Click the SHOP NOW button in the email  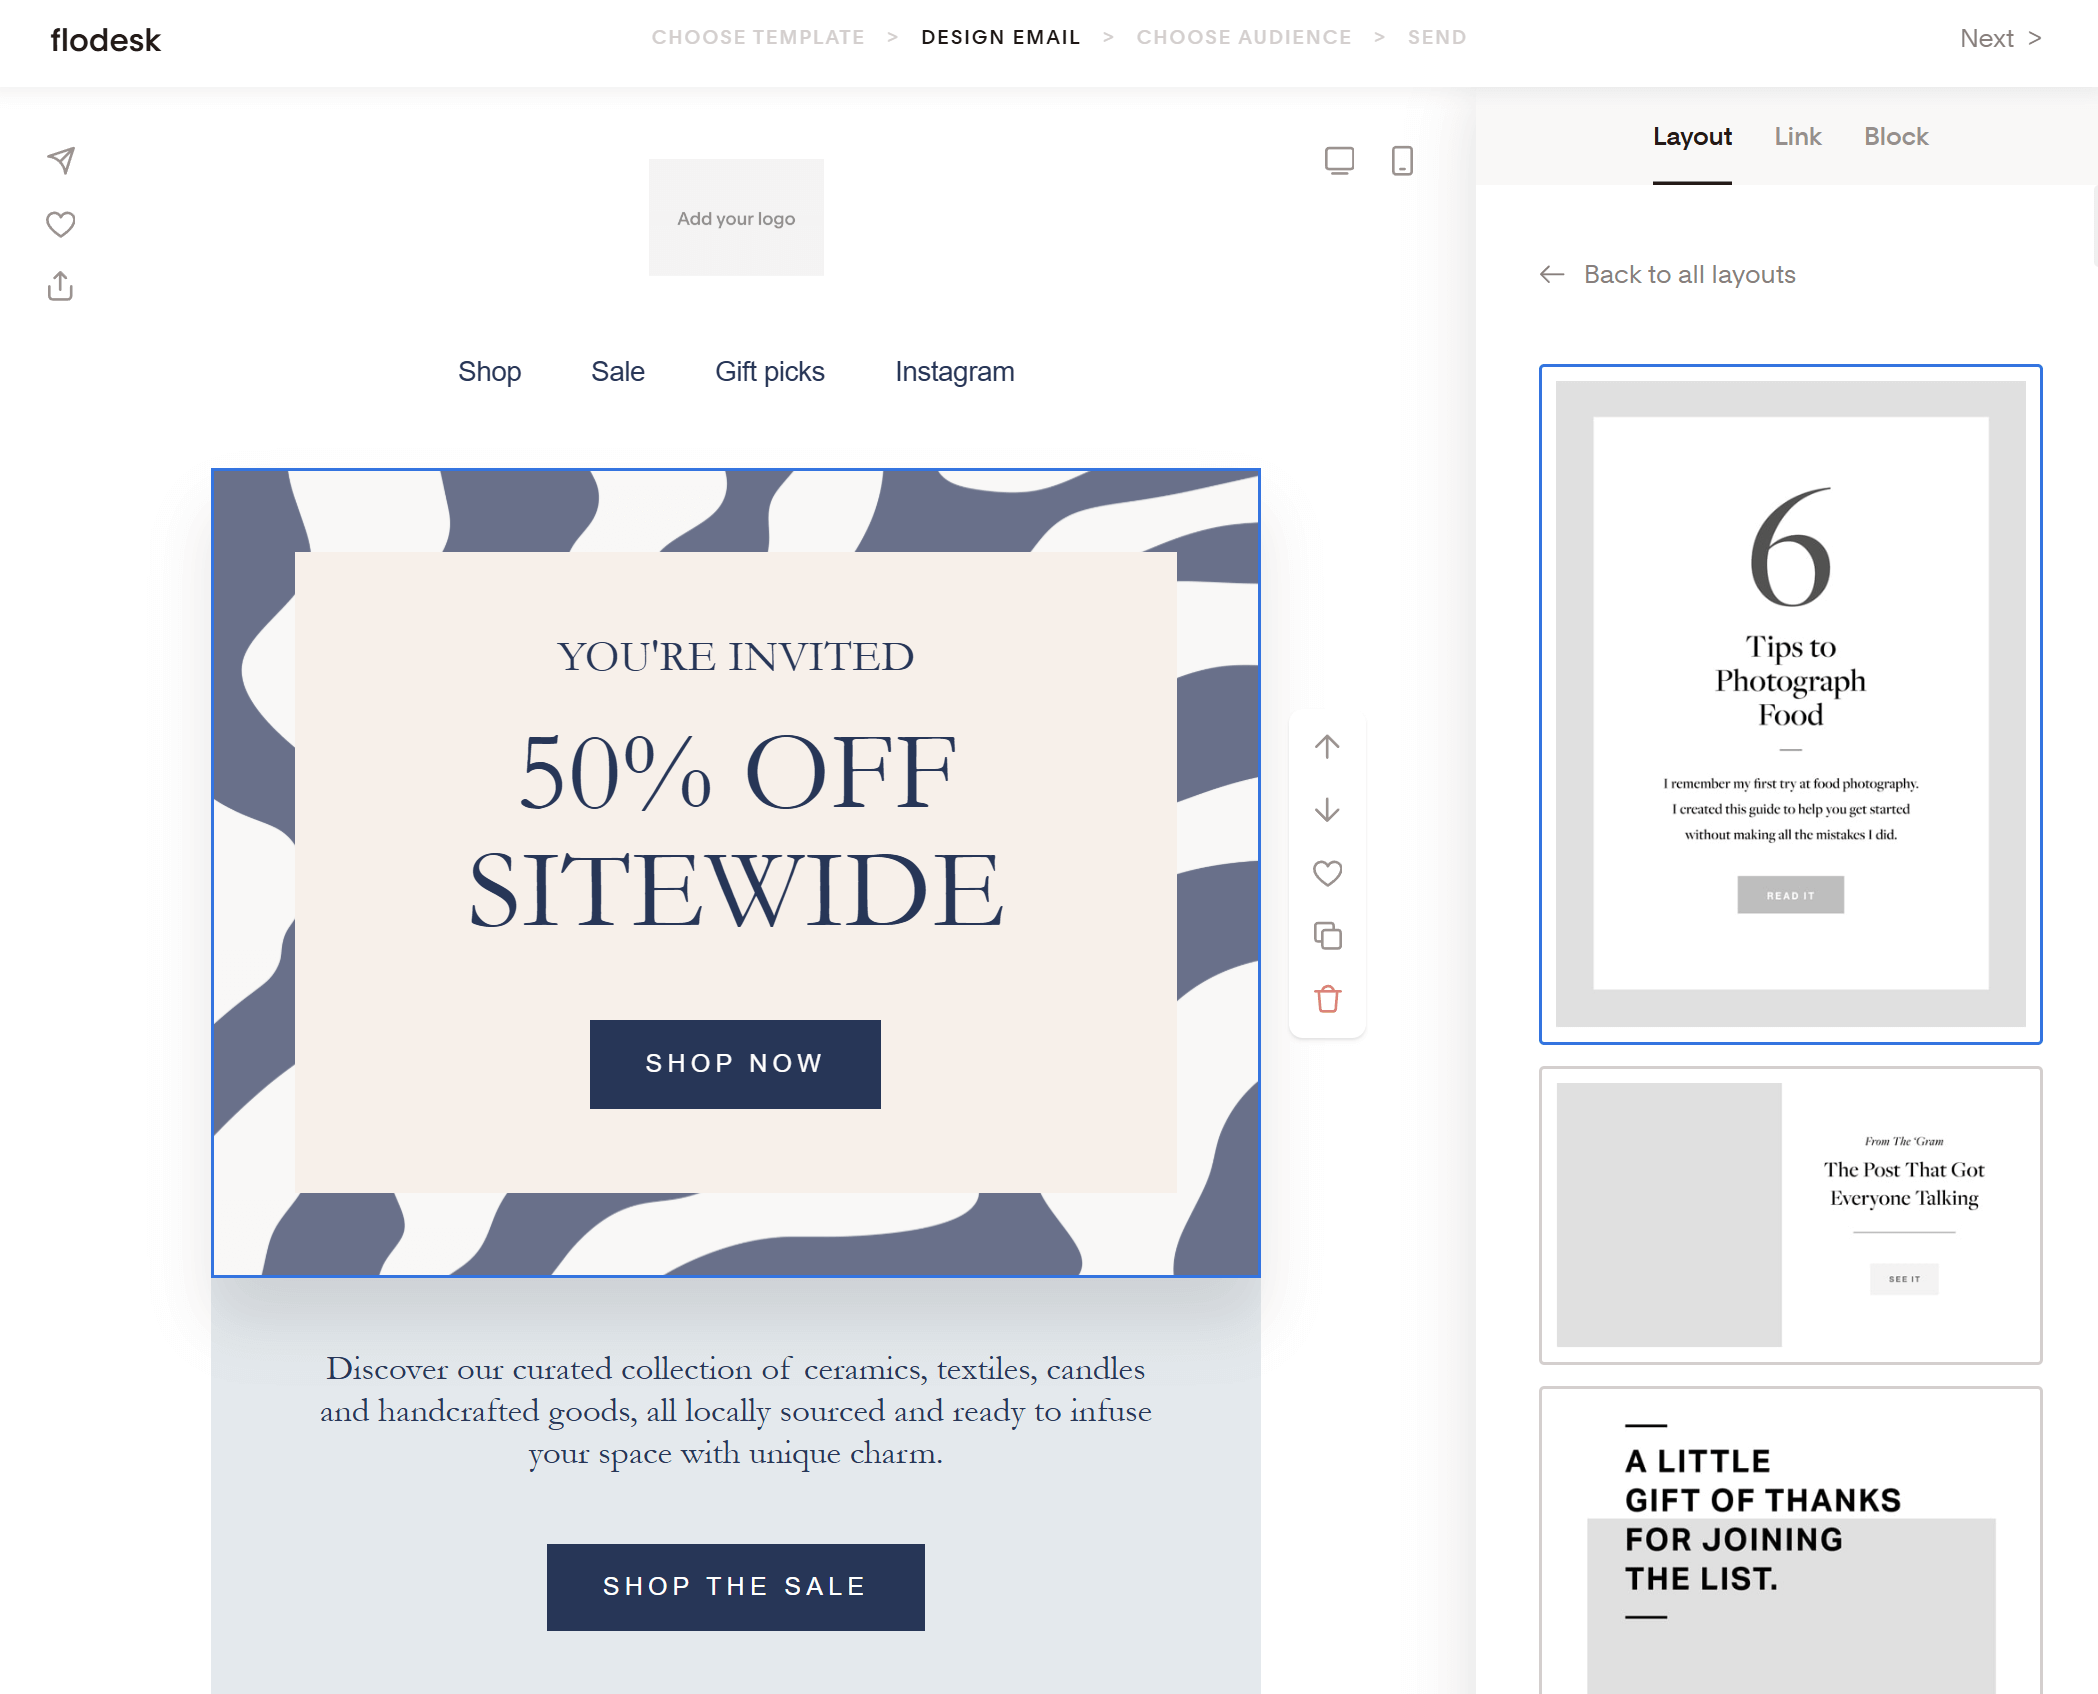click(735, 1064)
